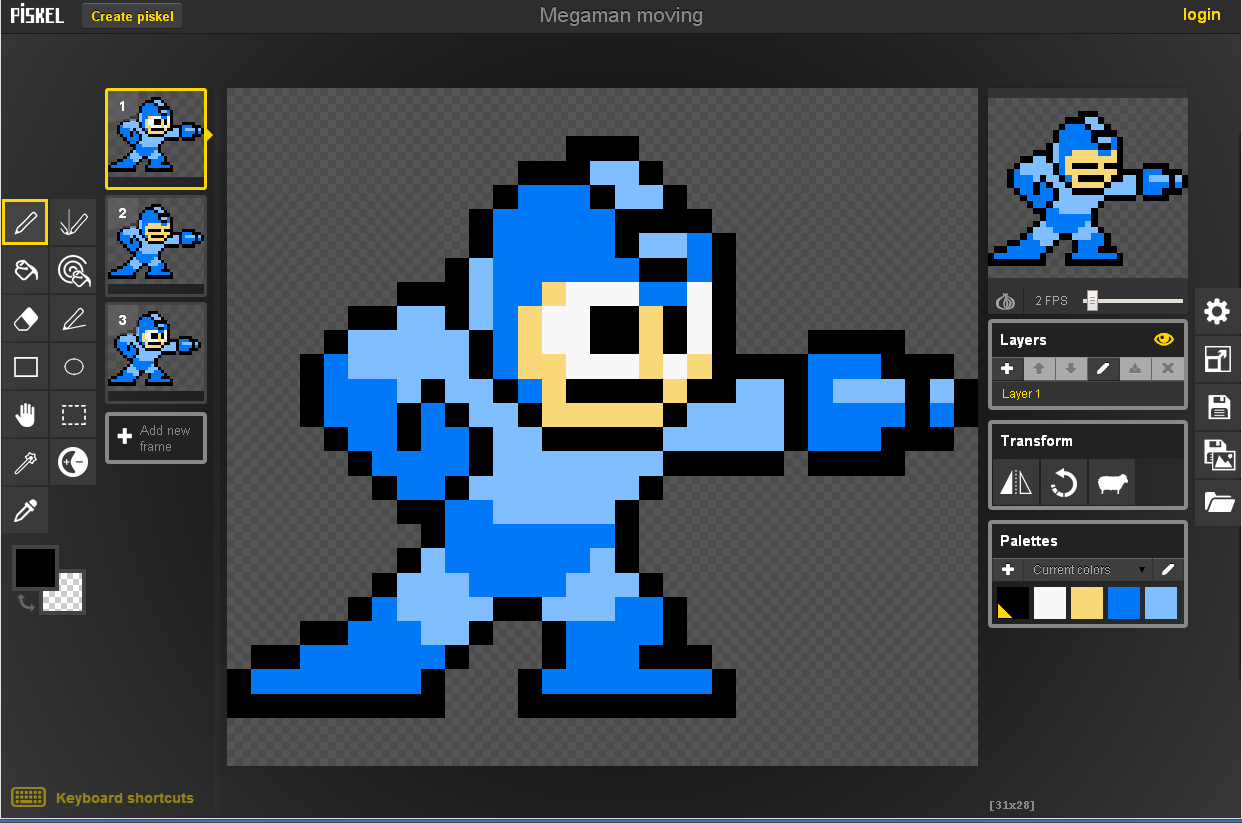Screen dimensions: 1242x823
Task: Select the Circle tool
Action: (73, 366)
